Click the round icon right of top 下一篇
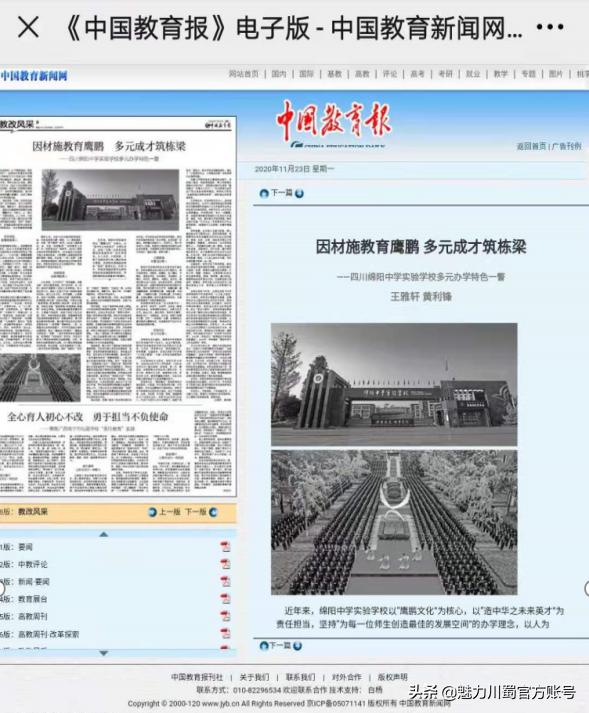The width and height of the screenshot is (589, 713). 299,193
